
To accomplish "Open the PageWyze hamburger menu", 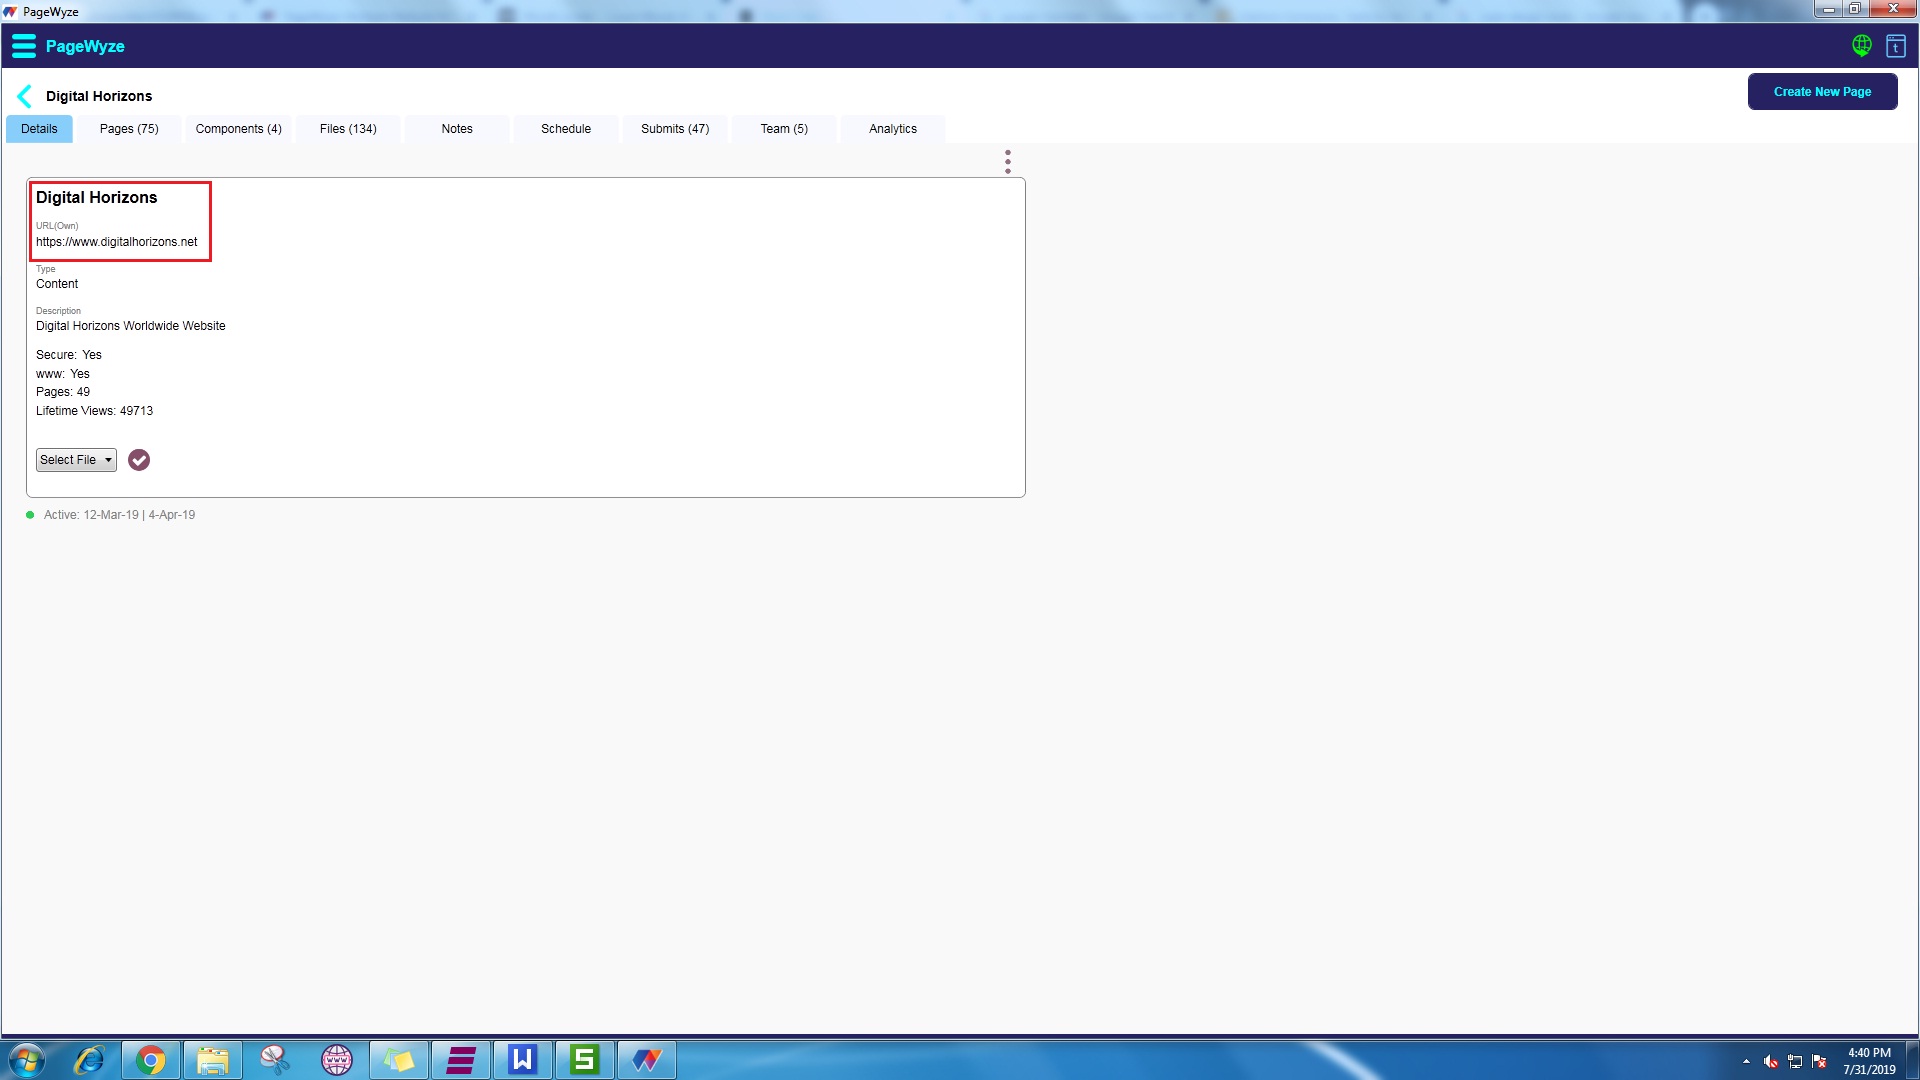I will [x=24, y=46].
